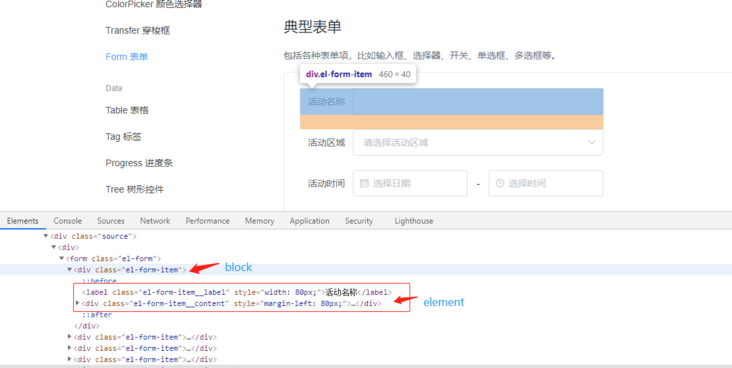Select Form 表单 in the sidebar

click(x=127, y=57)
